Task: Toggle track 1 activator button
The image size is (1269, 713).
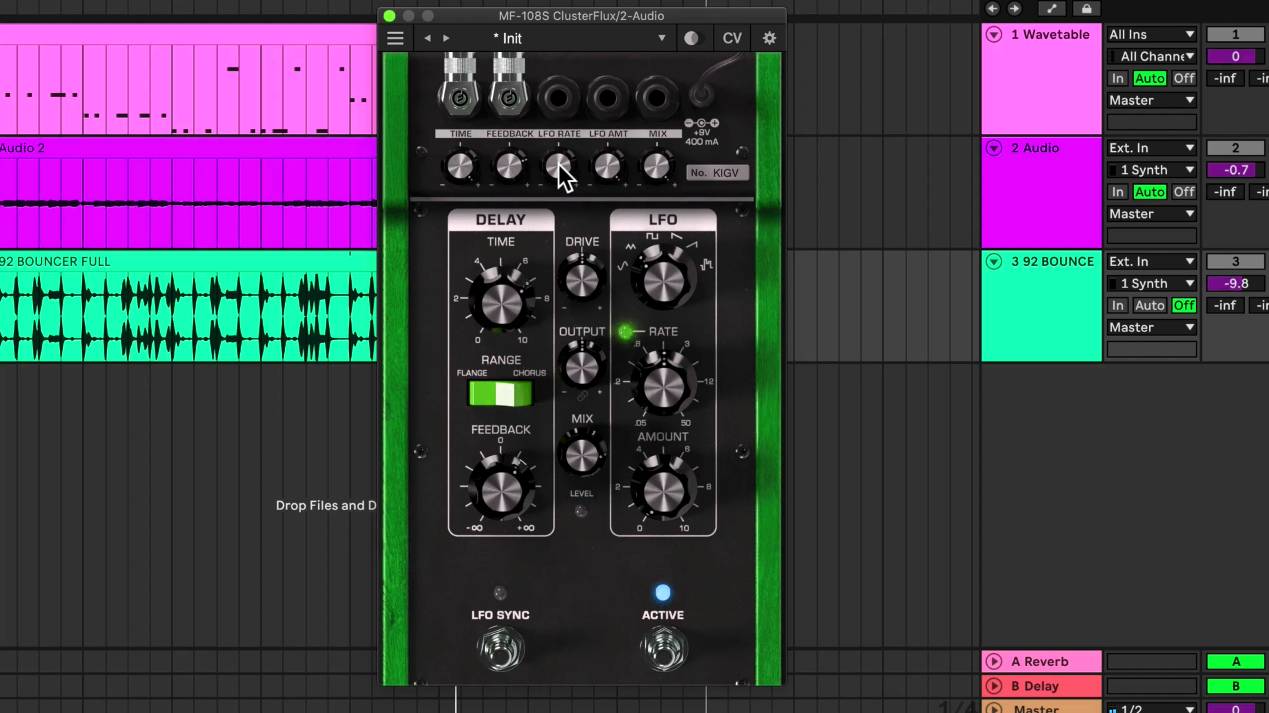Action: point(1235,34)
